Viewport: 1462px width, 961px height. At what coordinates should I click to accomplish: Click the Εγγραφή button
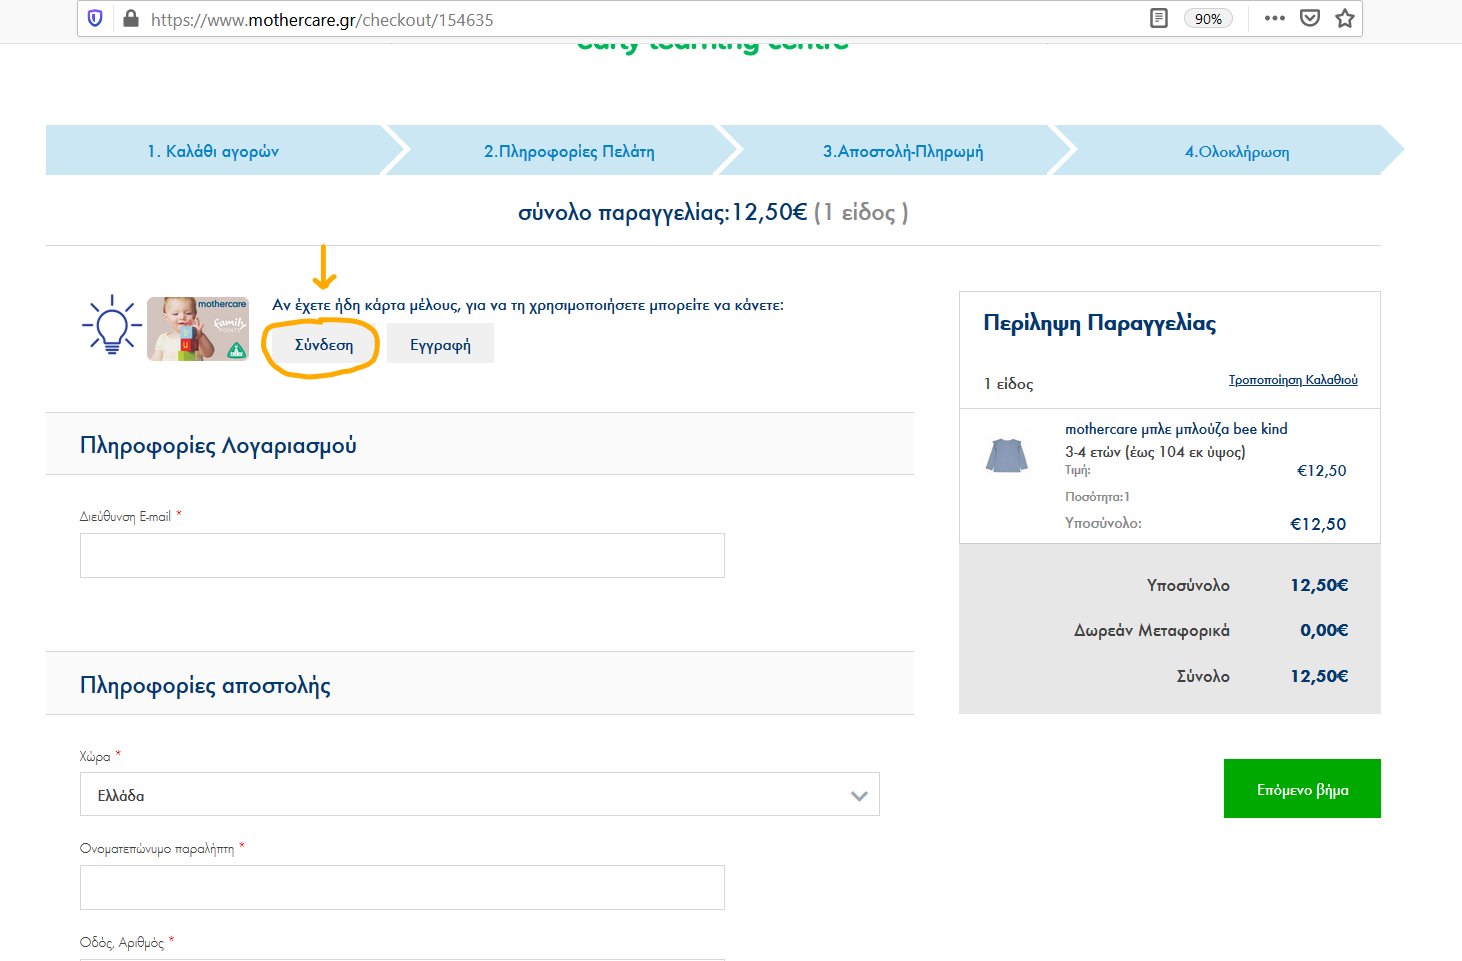440,345
